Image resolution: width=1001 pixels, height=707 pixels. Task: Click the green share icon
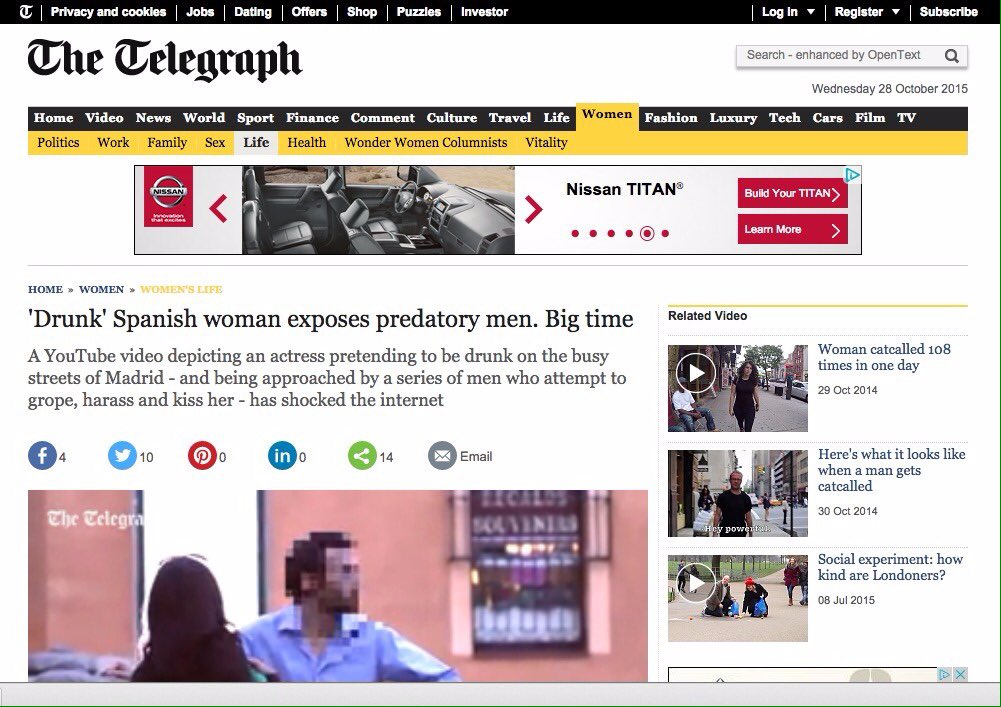(362, 456)
